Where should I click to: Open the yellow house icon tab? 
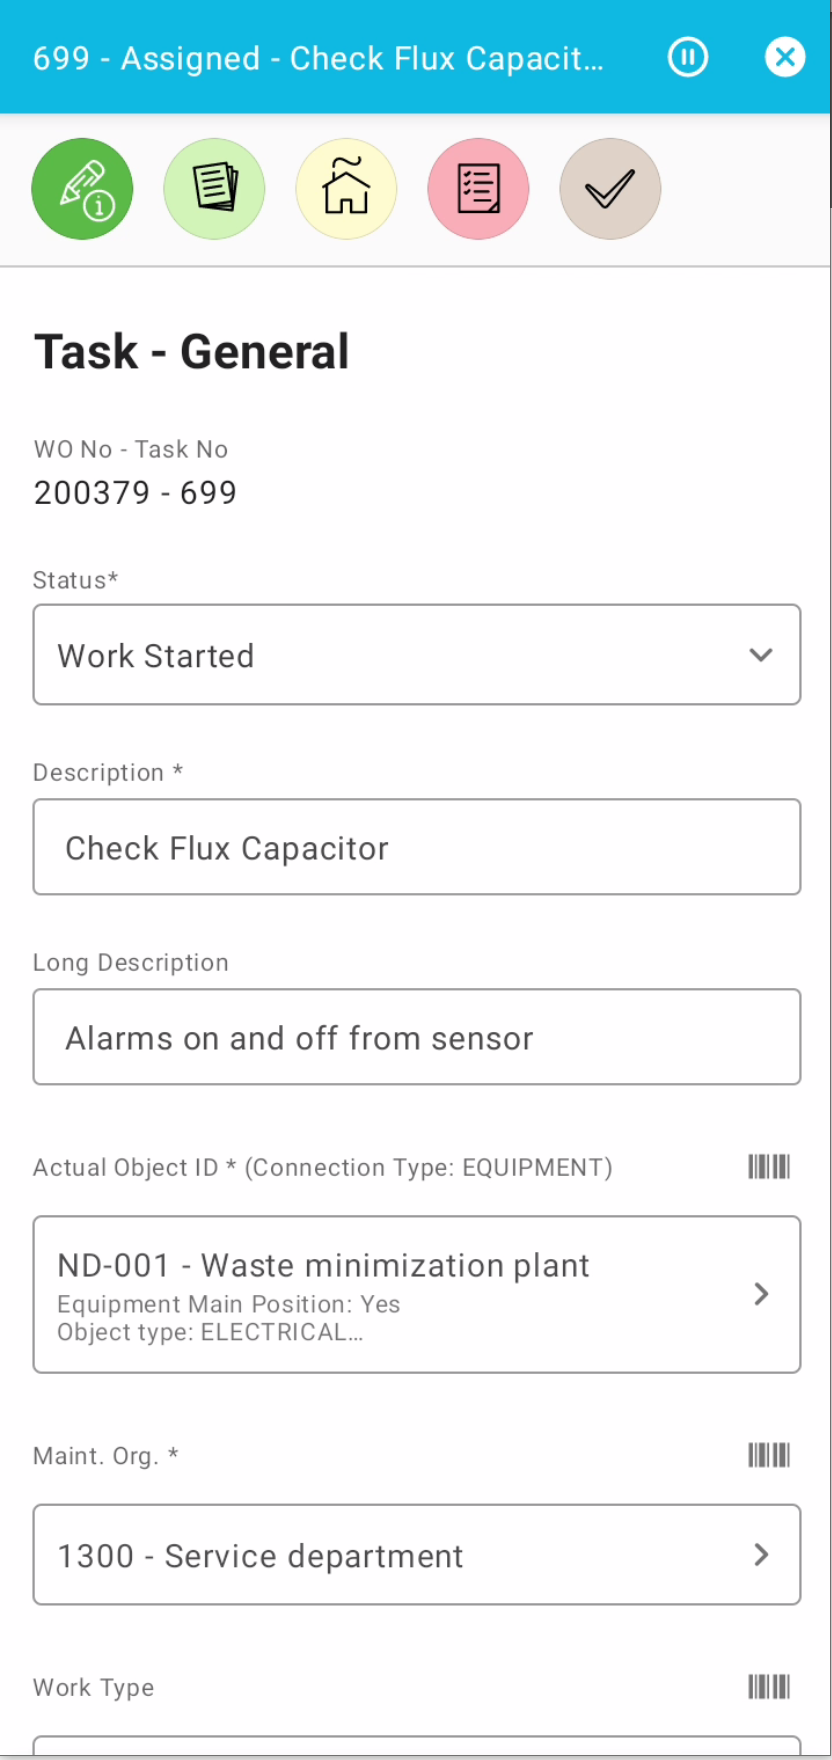346,189
